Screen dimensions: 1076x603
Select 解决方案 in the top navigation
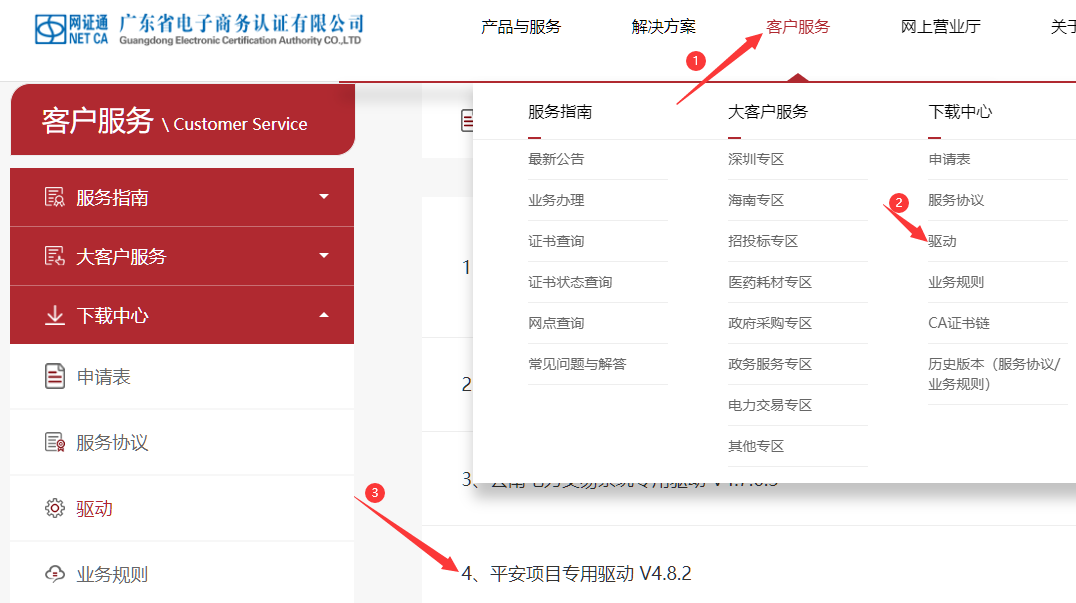coord(663,27)
